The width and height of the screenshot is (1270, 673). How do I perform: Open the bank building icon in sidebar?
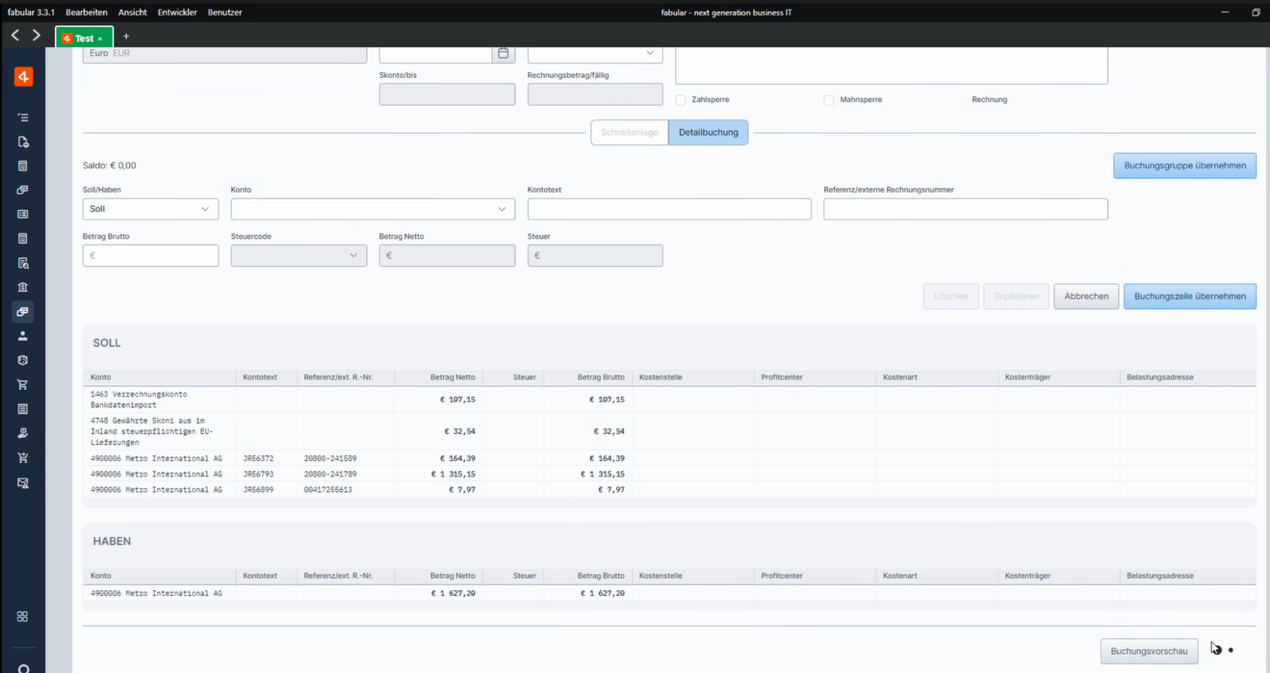pos(23,287)
